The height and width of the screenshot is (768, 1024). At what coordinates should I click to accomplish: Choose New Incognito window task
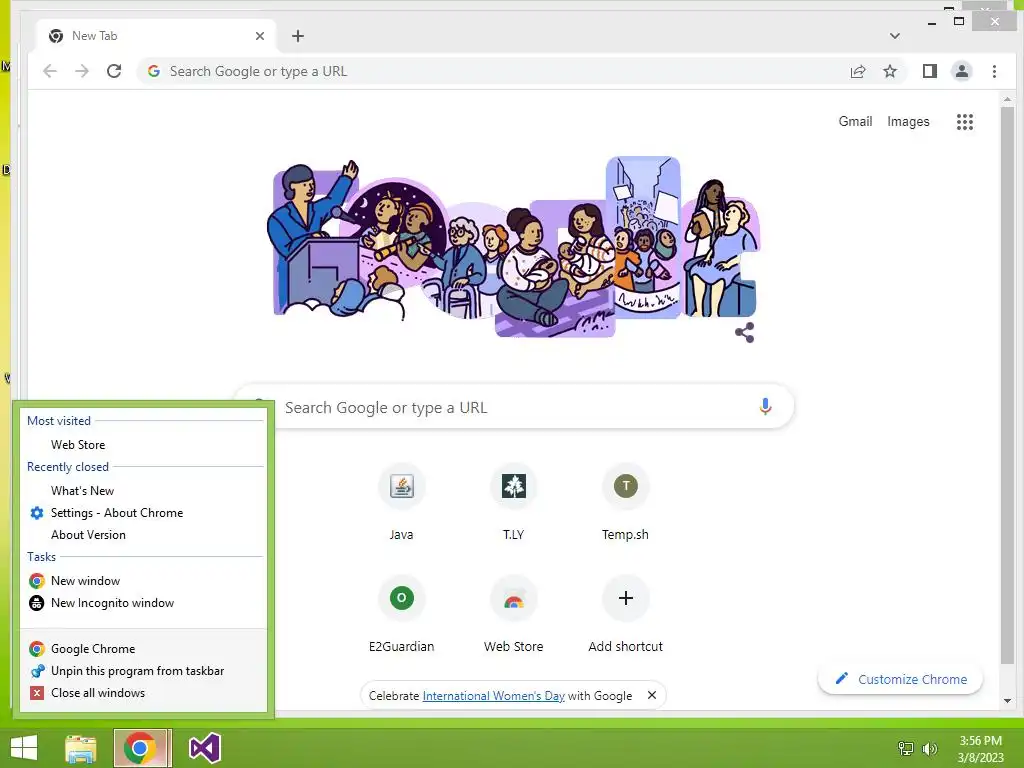tap(144, 603)
